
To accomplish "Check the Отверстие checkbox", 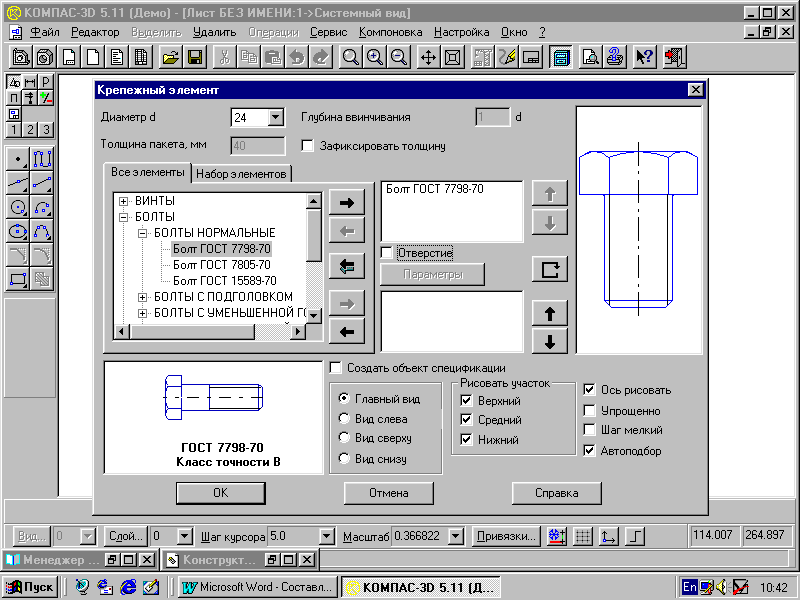I will click(387, 253).
